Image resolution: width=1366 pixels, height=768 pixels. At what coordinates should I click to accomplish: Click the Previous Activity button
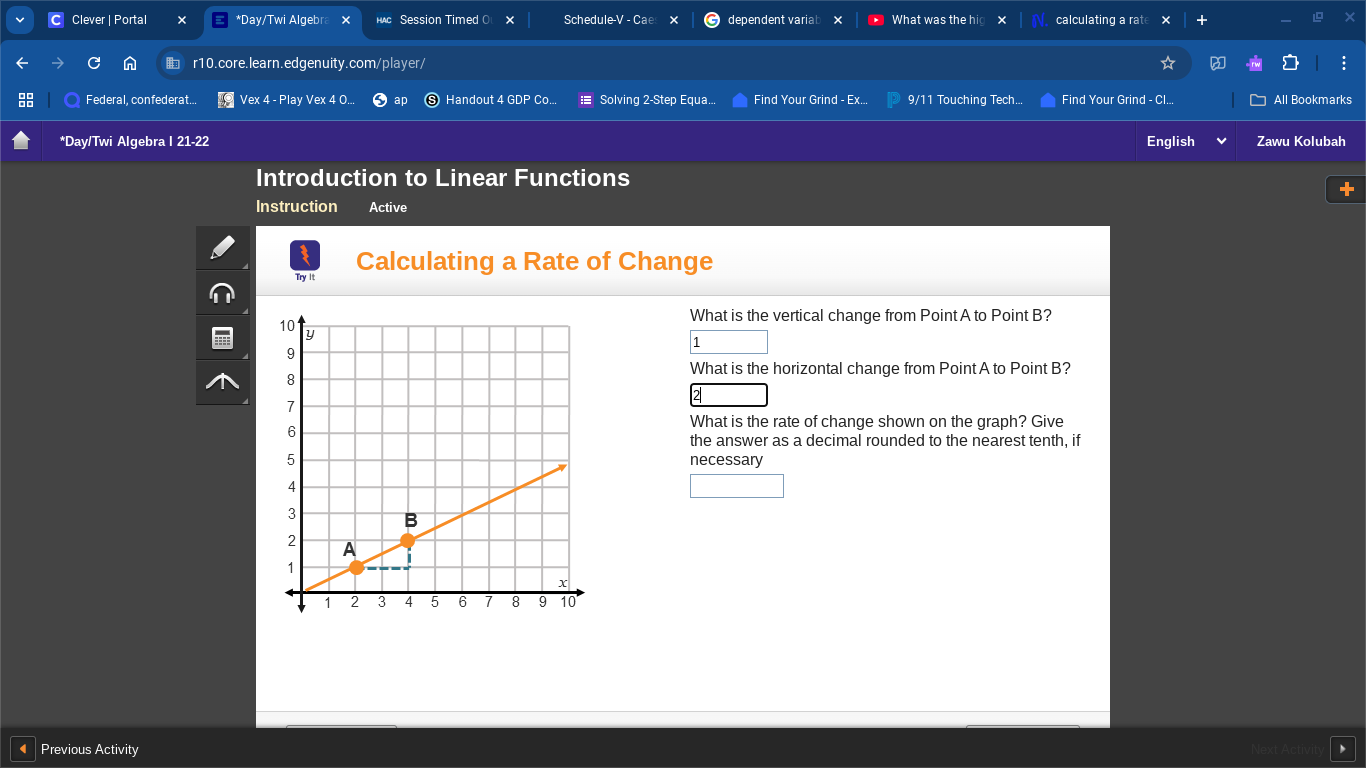click(68, 748)
